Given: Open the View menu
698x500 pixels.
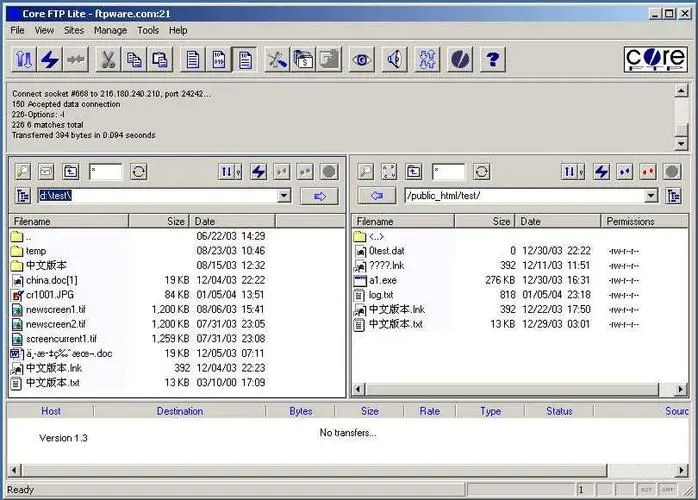Looking at the screenshot, I should (x=44, y=30).
